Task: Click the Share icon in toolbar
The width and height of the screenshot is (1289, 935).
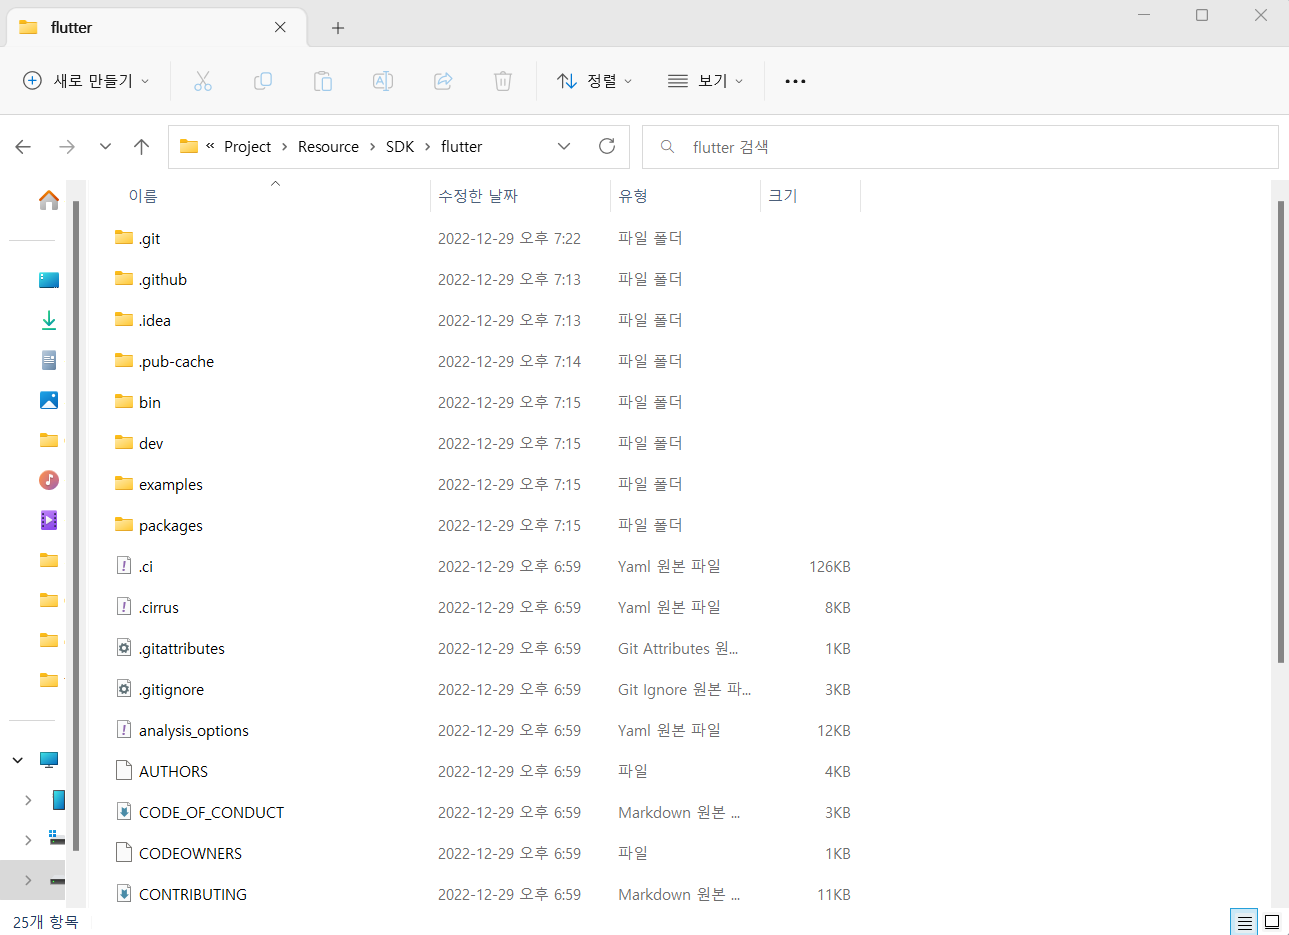Action: point(443,81)
